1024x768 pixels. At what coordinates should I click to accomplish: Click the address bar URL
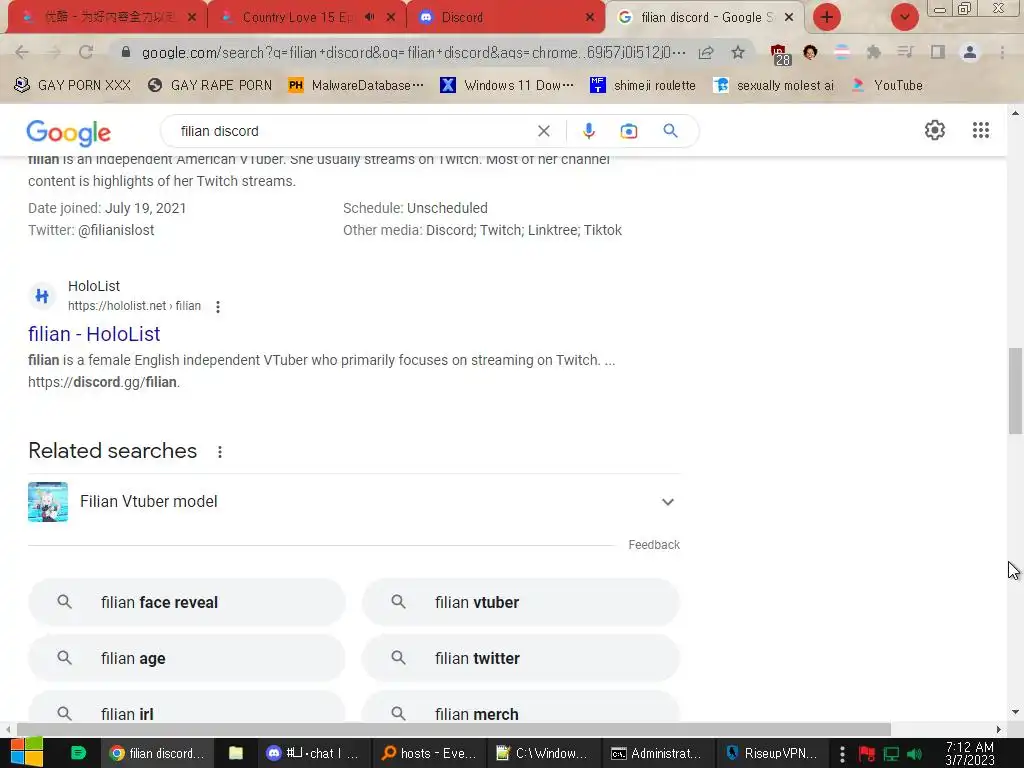pyautogui.click(x=413, y=52)
